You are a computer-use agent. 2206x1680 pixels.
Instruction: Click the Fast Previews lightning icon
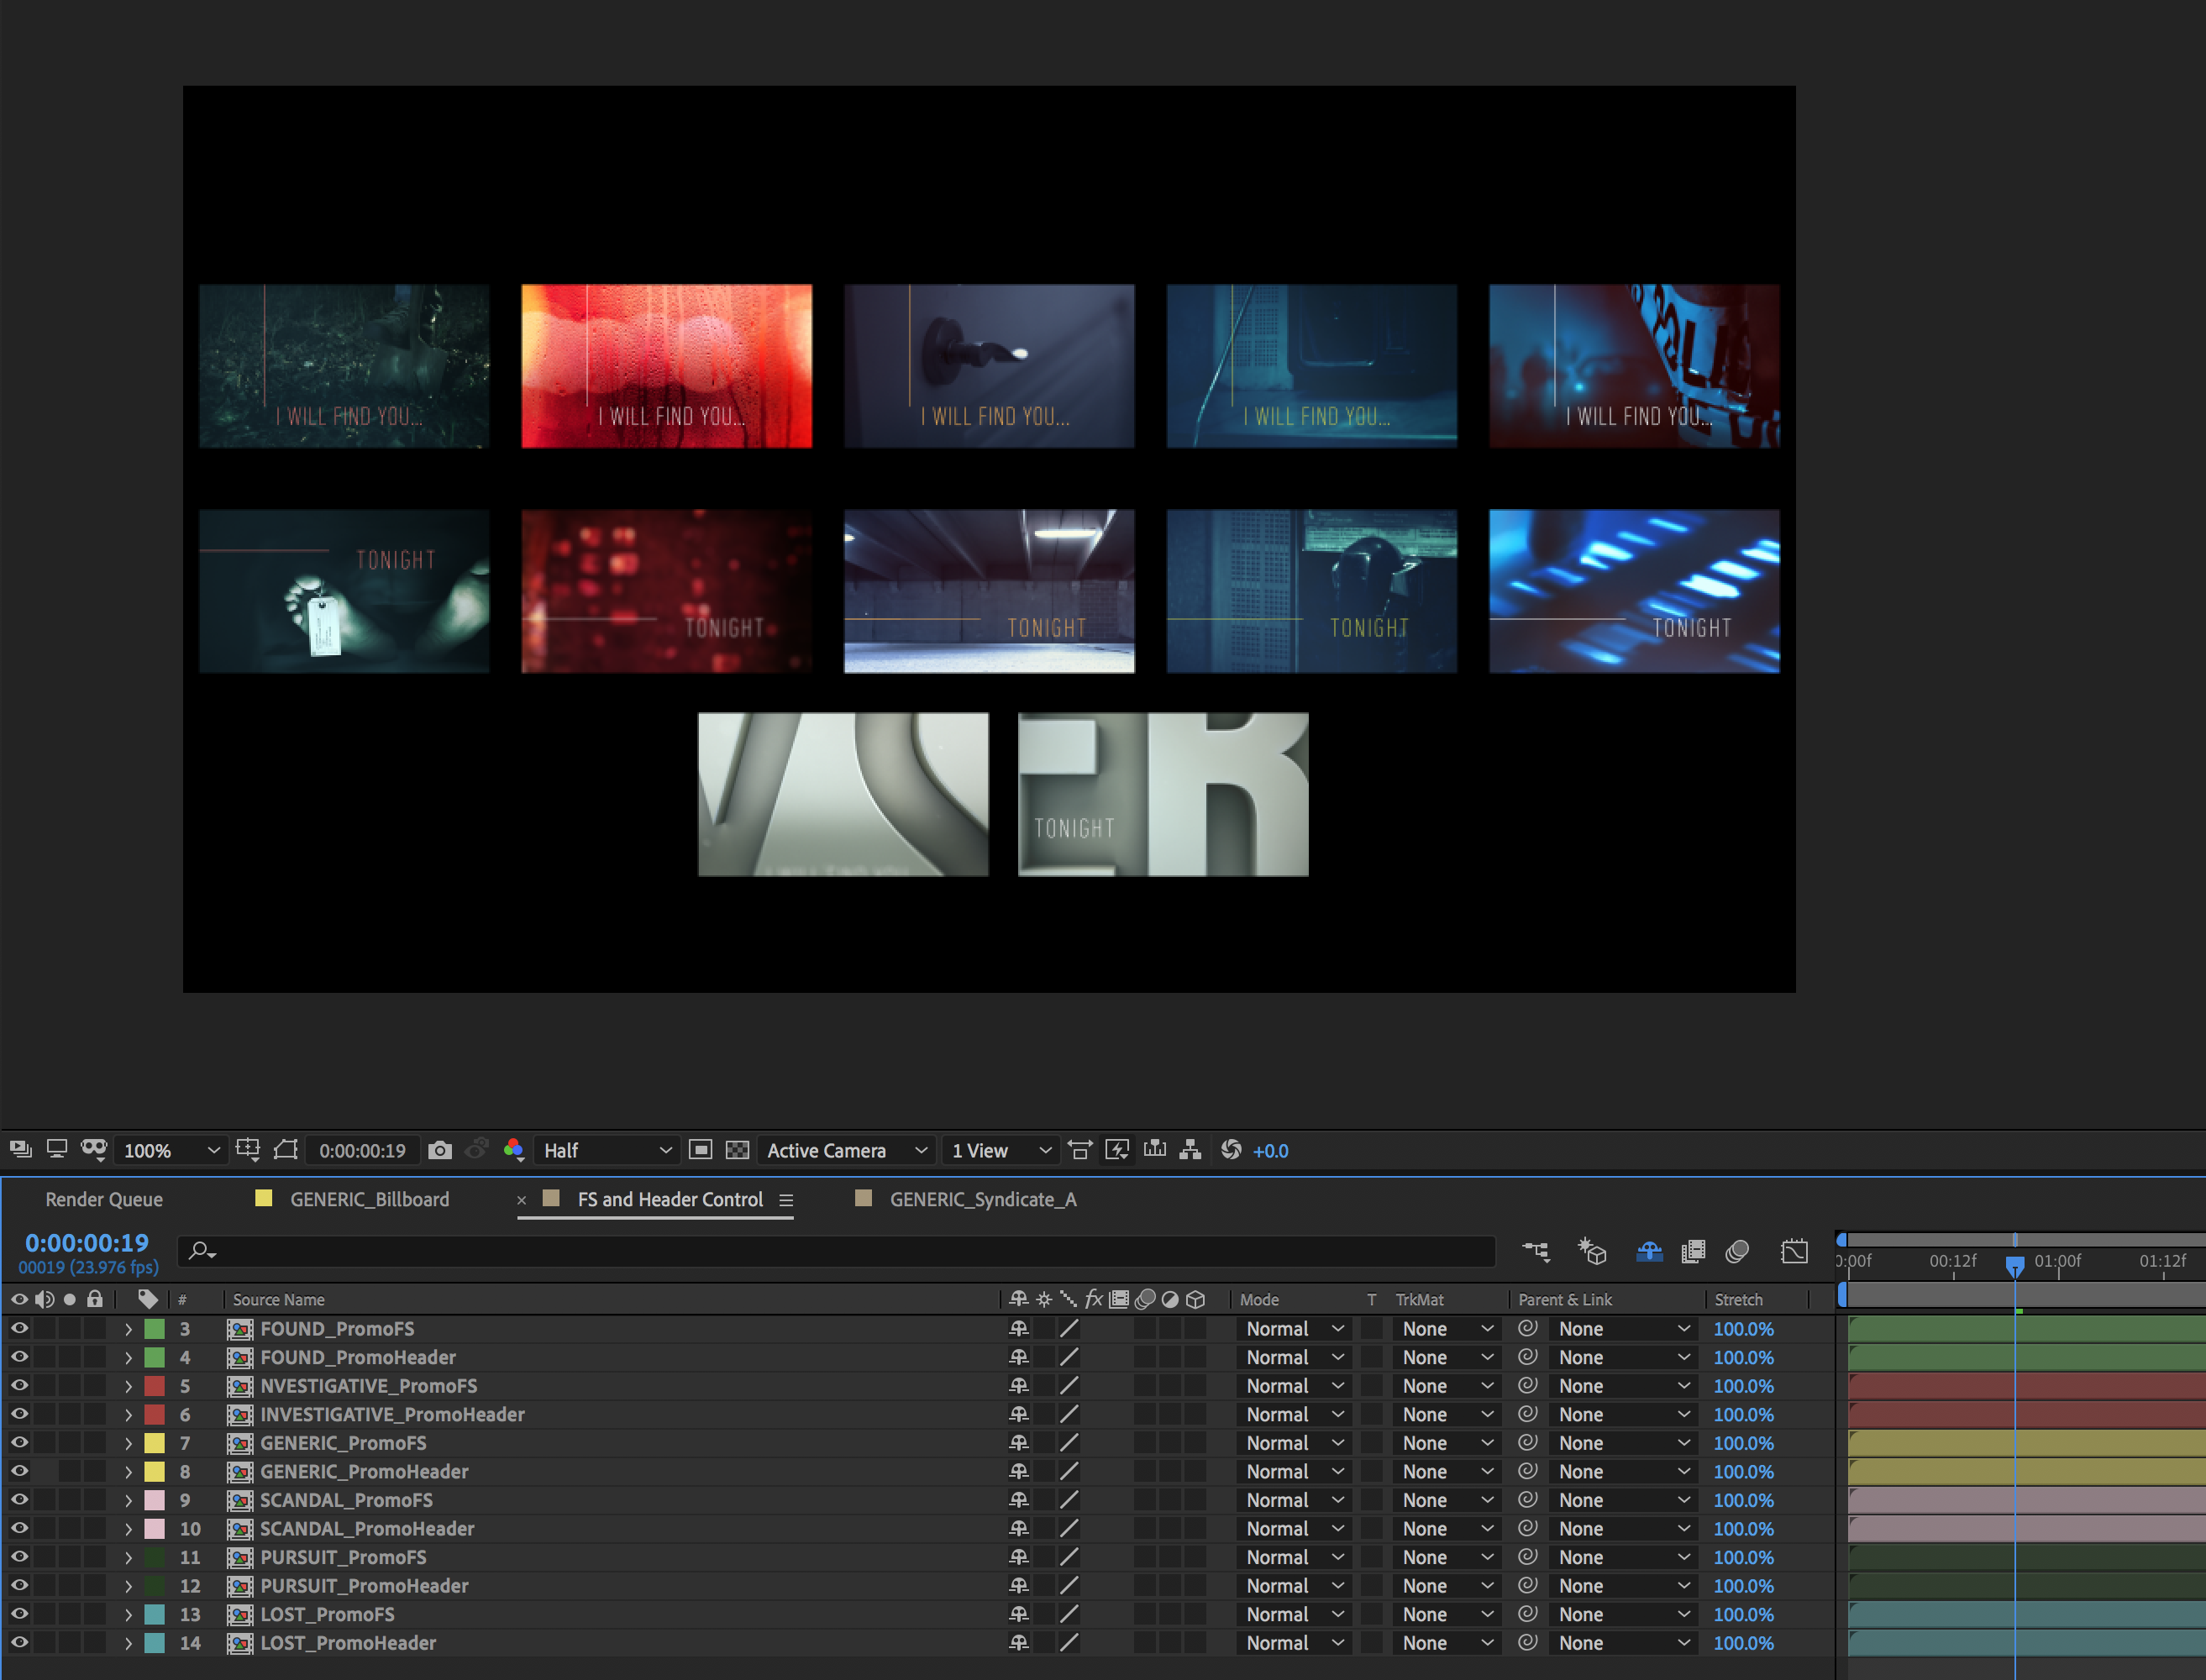[1117, 1150]
